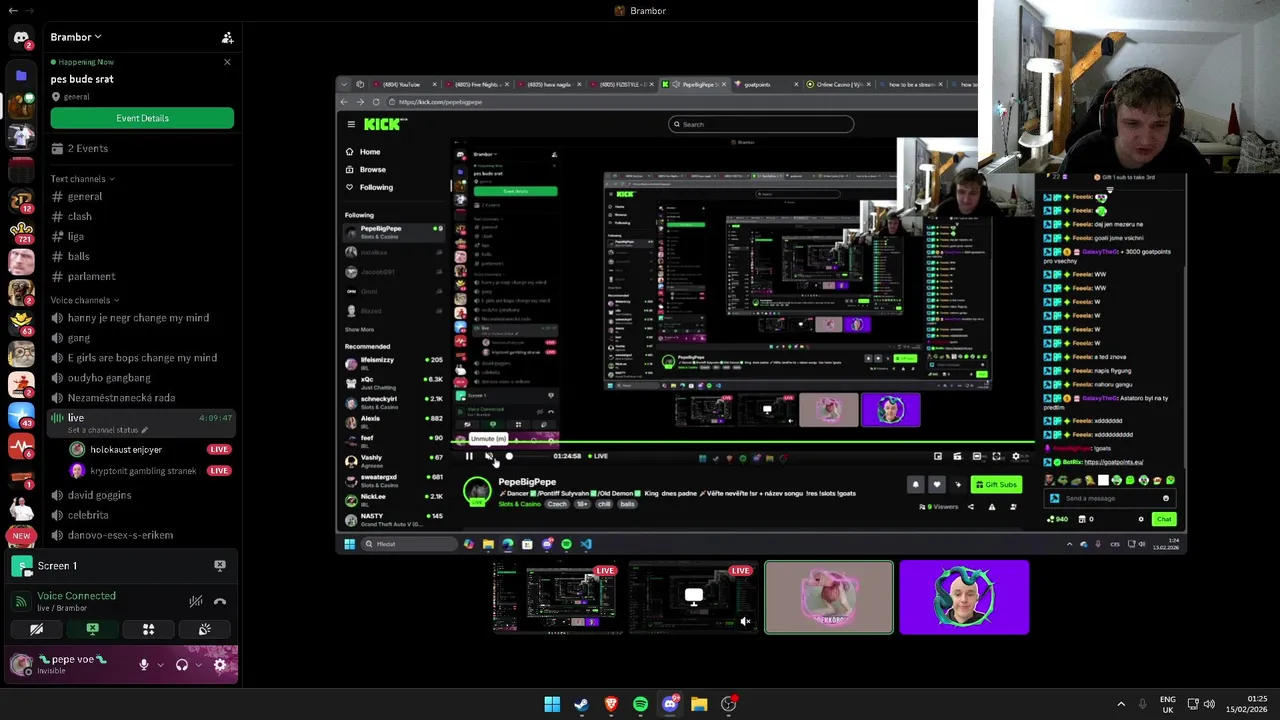Image resolution: width=1280 pixels, height=720 pixels.
Task: Join the gang voice channel
Action: [x=142, y=338]
